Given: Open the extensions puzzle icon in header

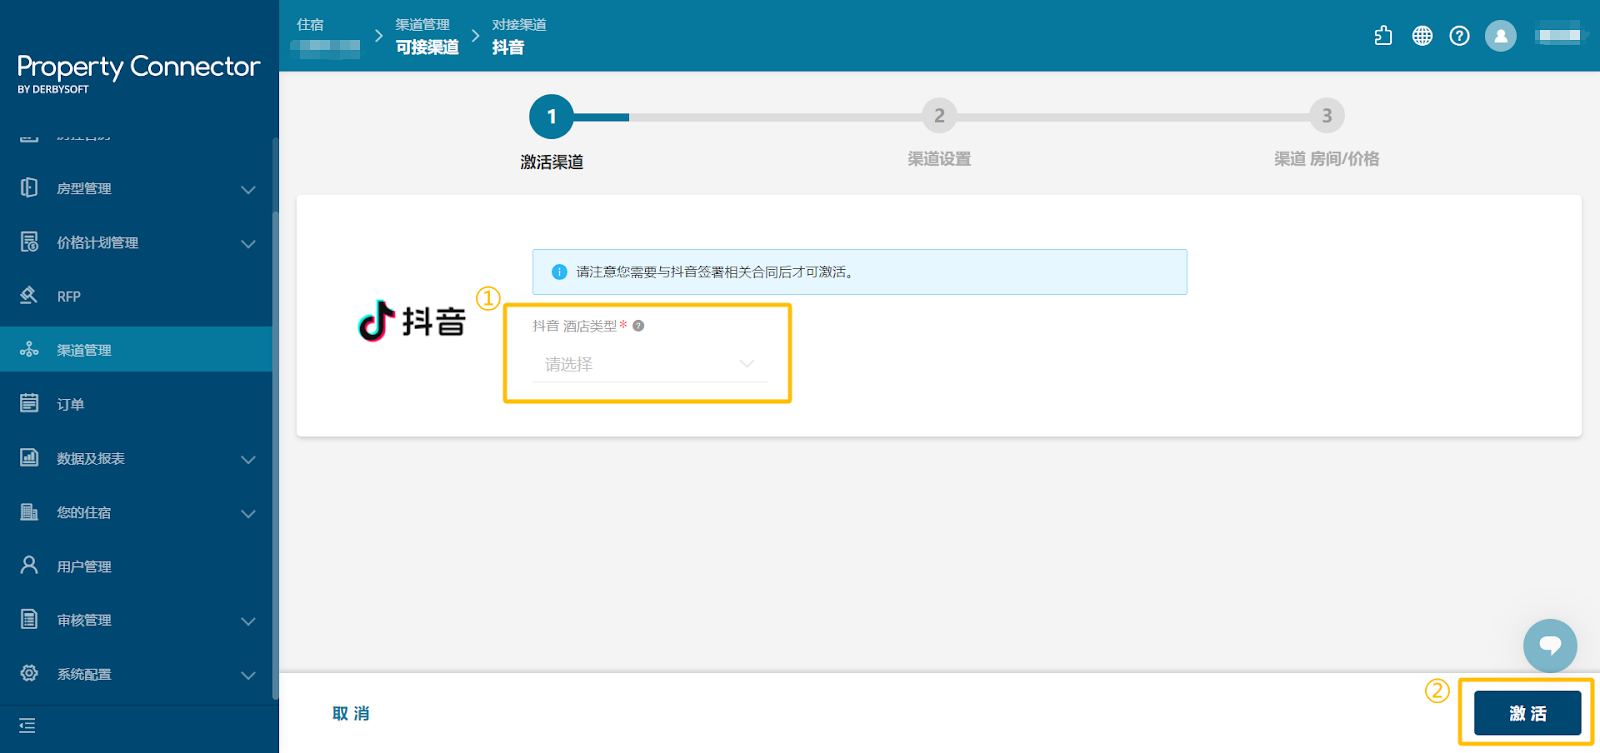Looking at the screenshot, I should [1383, 36].
